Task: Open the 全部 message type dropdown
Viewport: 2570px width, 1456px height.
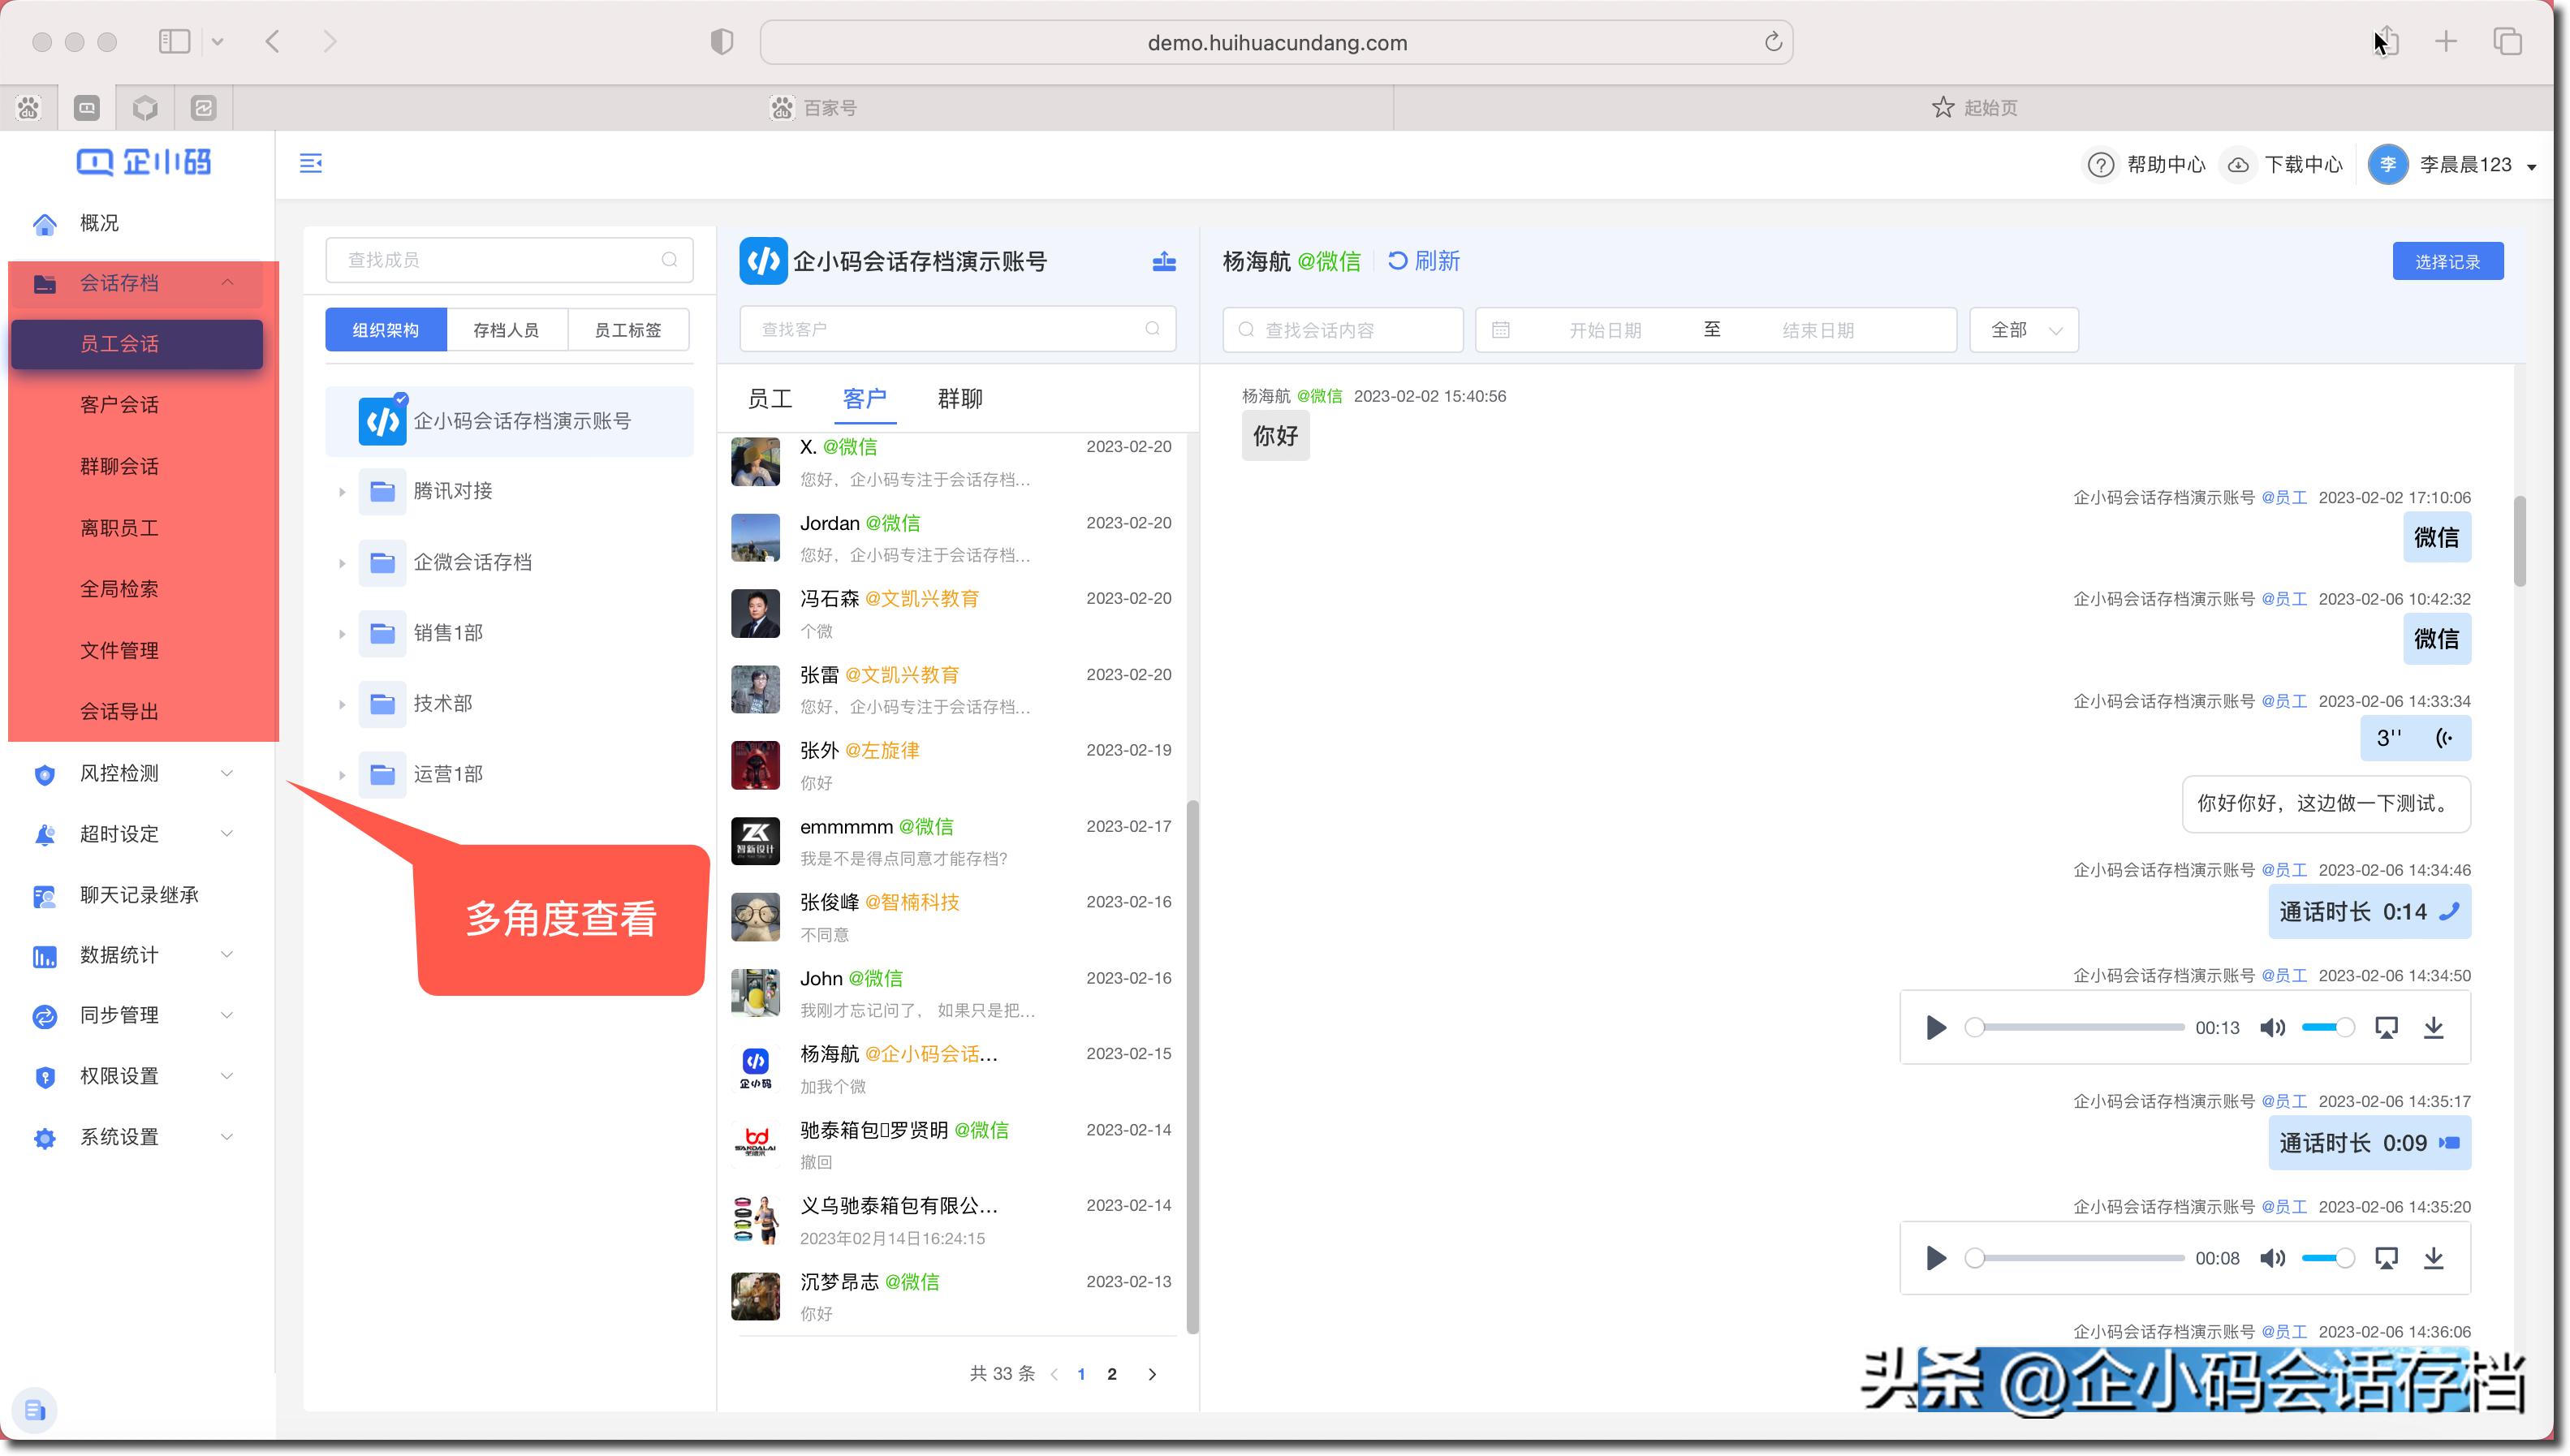Action: (x=2024, y=330)
